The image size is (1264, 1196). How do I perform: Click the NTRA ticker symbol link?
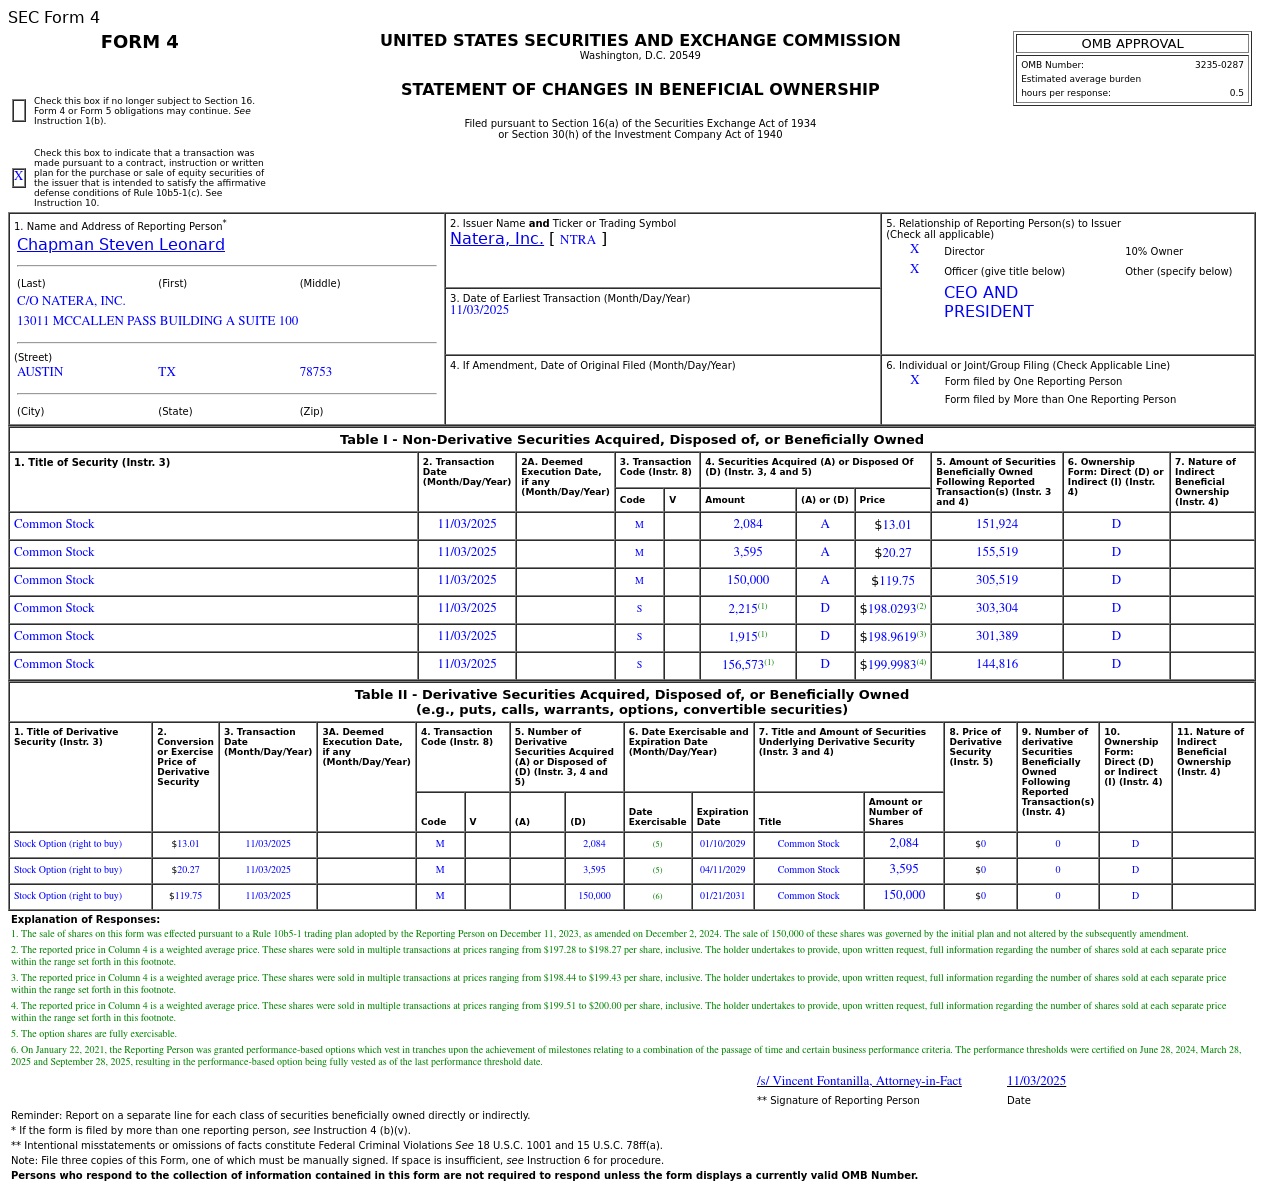click(x=577, y=240)
